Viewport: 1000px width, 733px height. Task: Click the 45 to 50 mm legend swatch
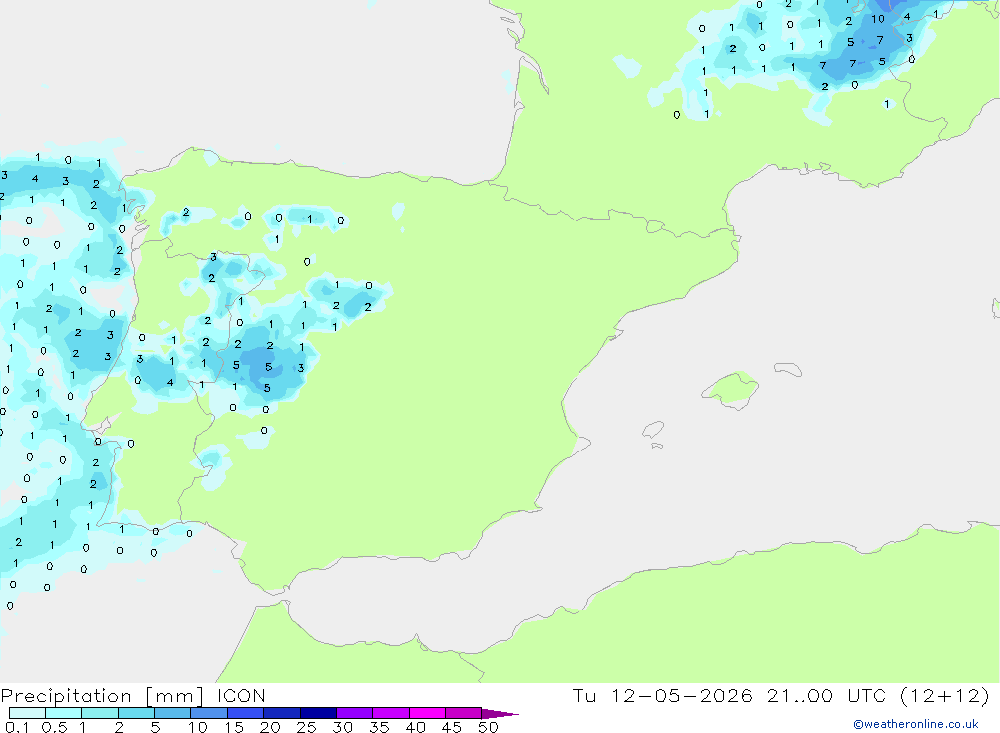[x=463, y=713]
